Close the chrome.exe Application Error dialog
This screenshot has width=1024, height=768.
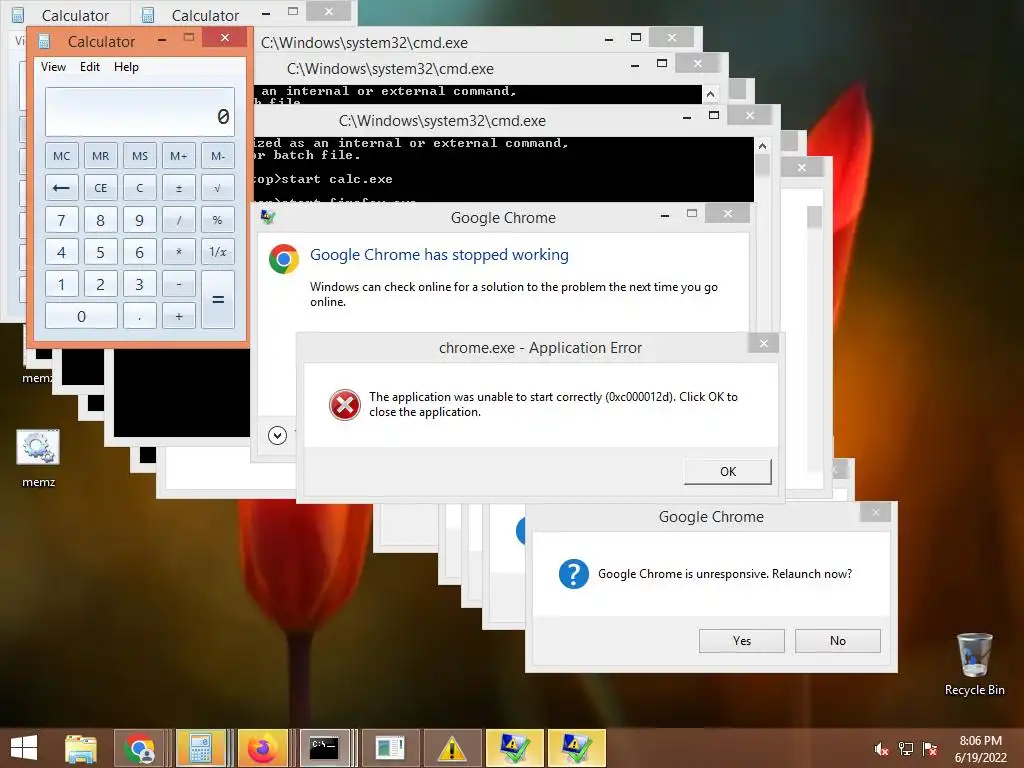[x=763, y=344]
